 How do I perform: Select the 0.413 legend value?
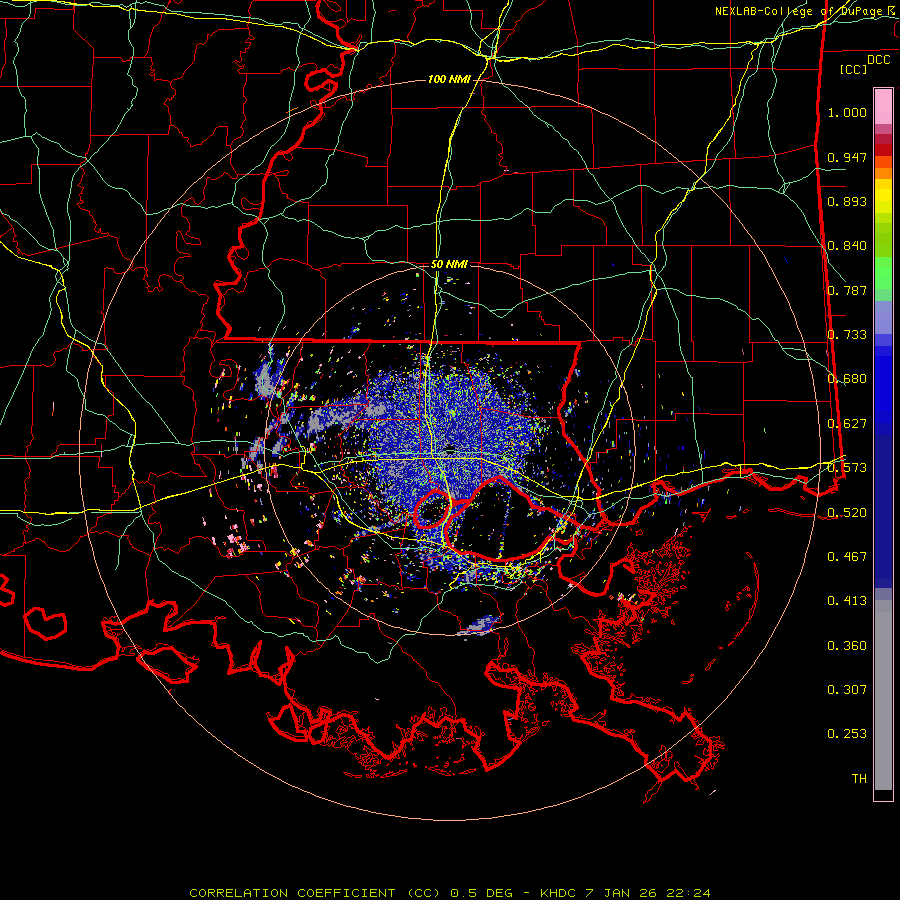coord(847,601)
